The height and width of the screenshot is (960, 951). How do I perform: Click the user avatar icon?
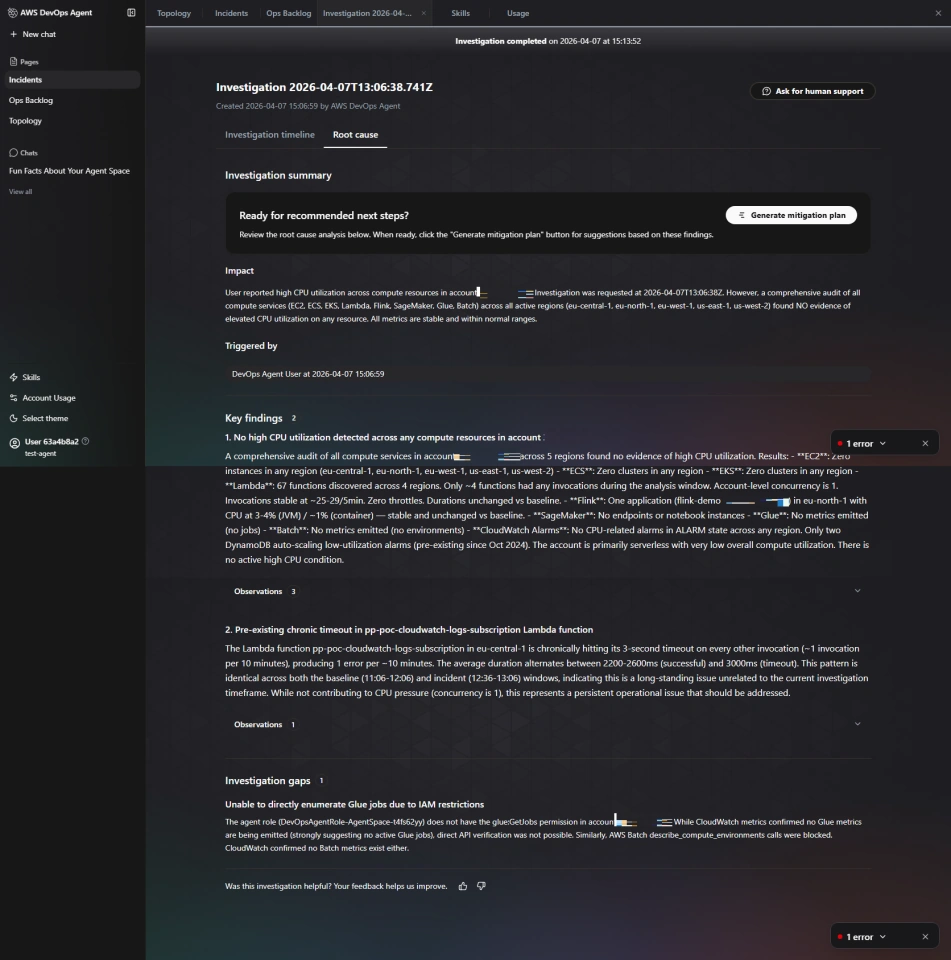coord(15,443)
